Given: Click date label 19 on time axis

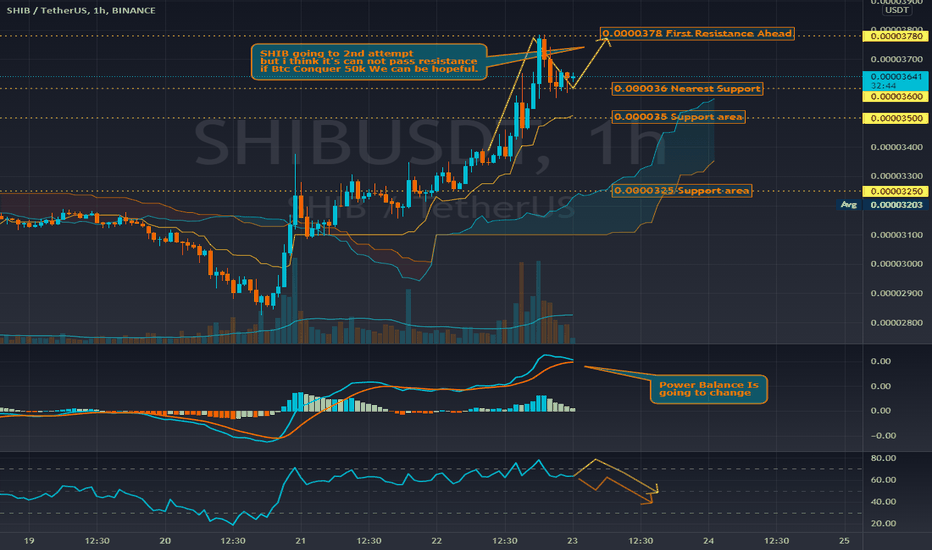Looking at the screenshot, I should pyautogui.click(x=29, y=540).
